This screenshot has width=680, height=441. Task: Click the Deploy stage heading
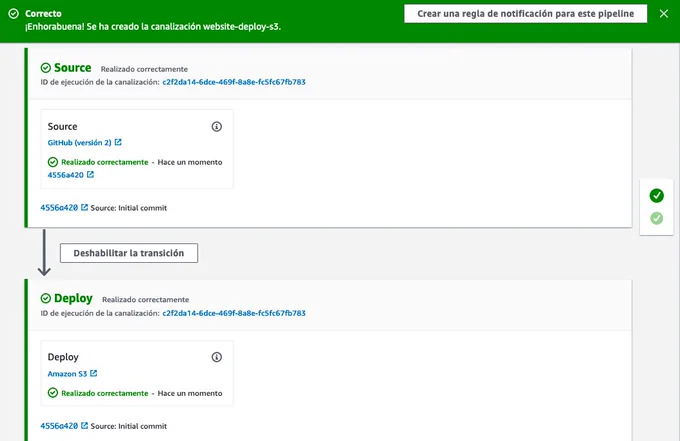coord(73,298)
